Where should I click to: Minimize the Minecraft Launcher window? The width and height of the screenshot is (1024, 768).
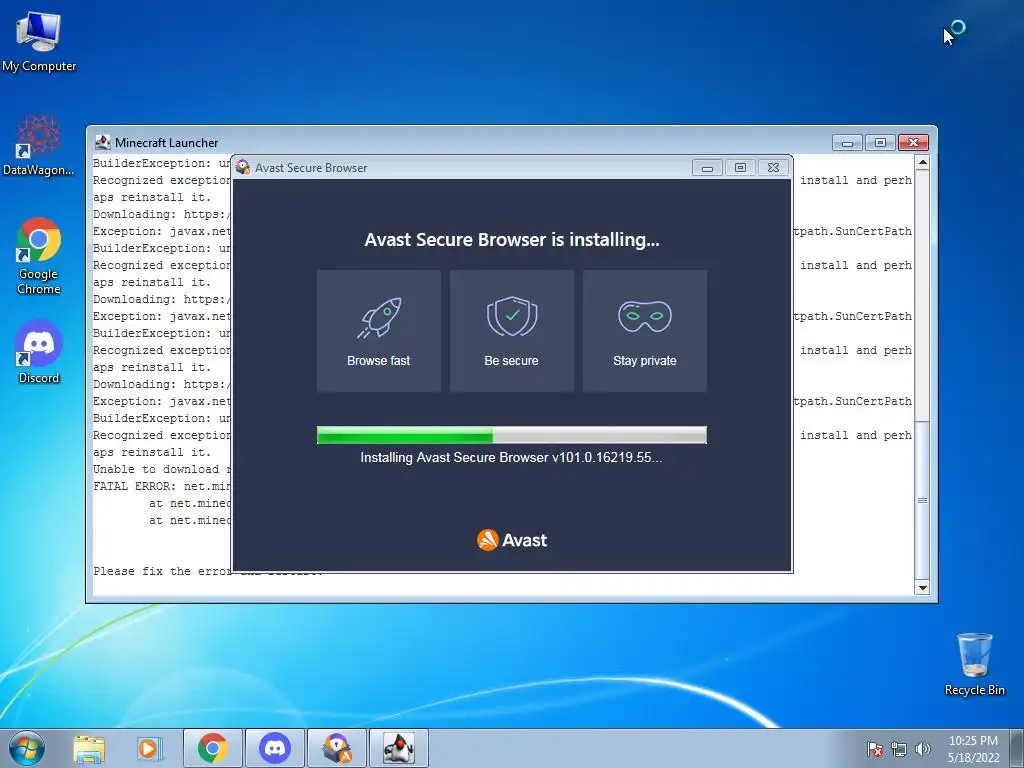tap(847, 142)
